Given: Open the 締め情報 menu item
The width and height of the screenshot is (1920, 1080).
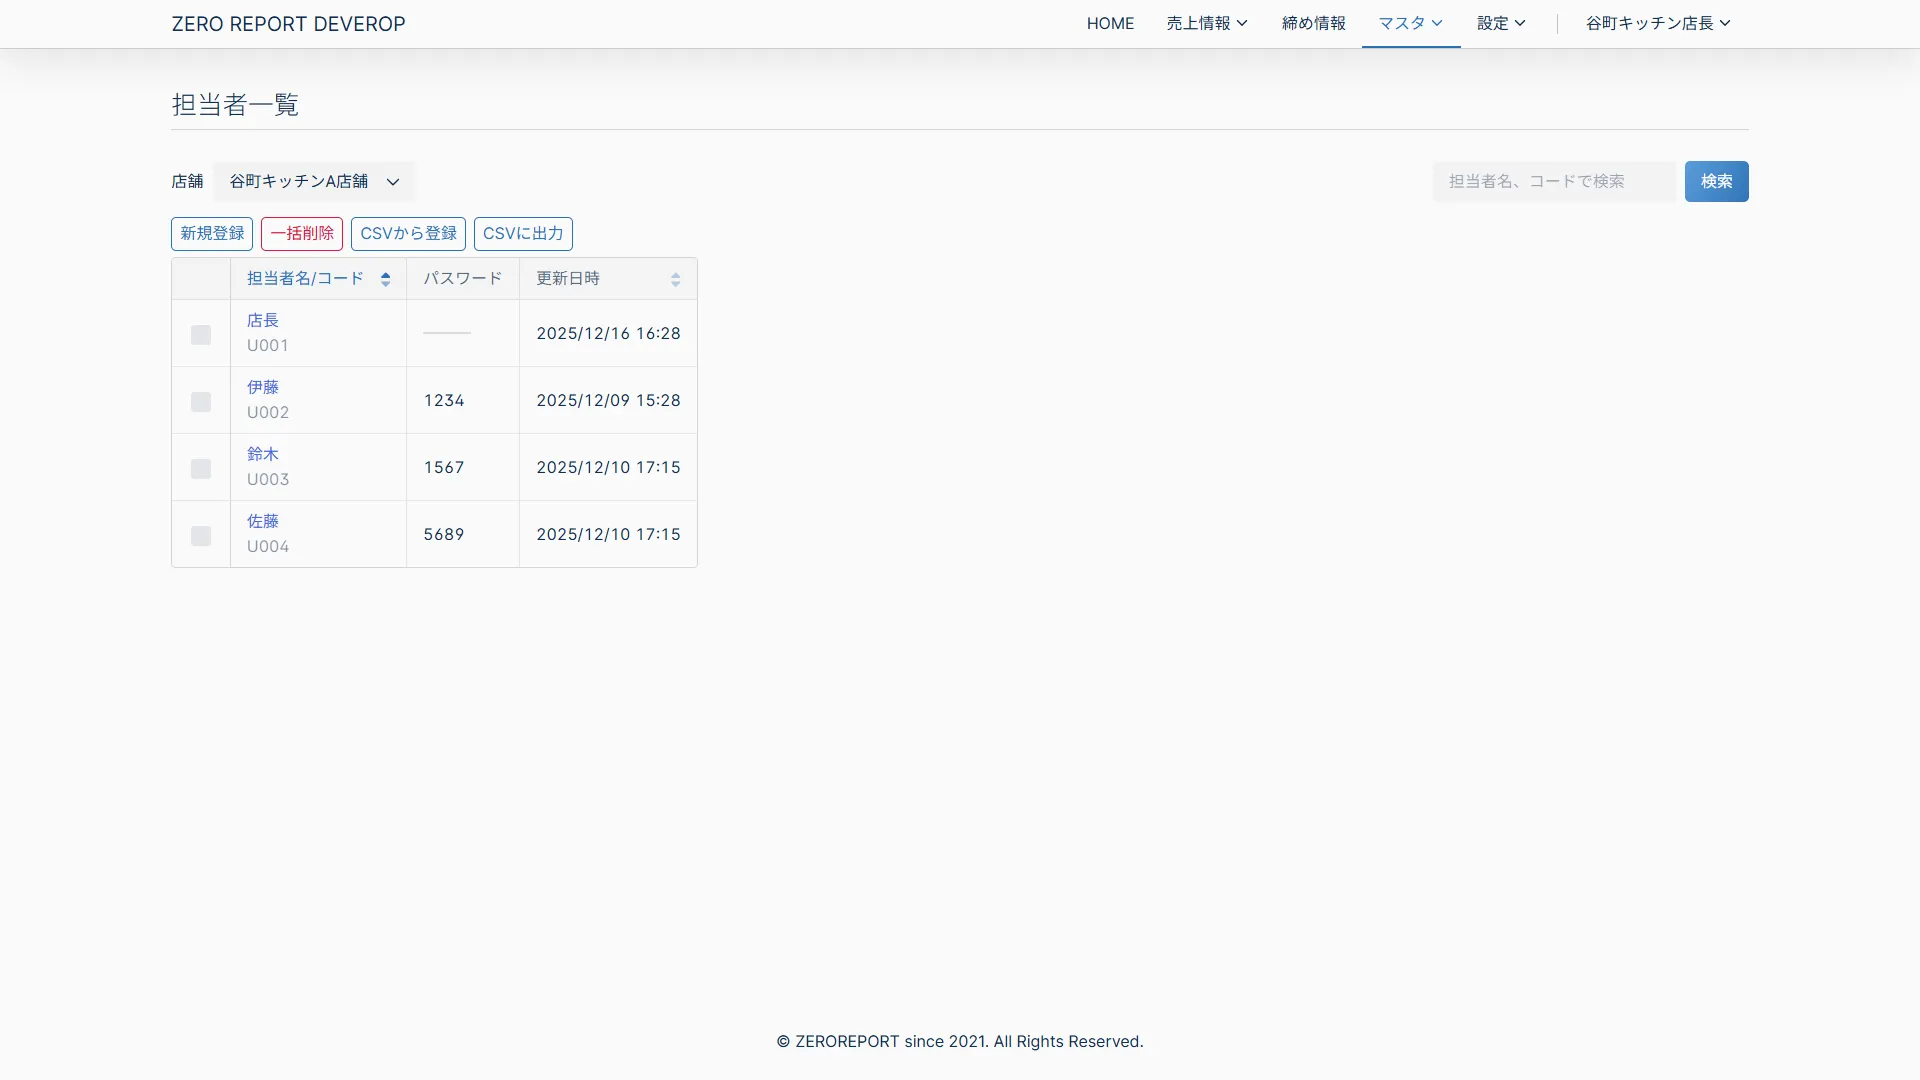Looking at the screenshot, I should [1313, 23].
